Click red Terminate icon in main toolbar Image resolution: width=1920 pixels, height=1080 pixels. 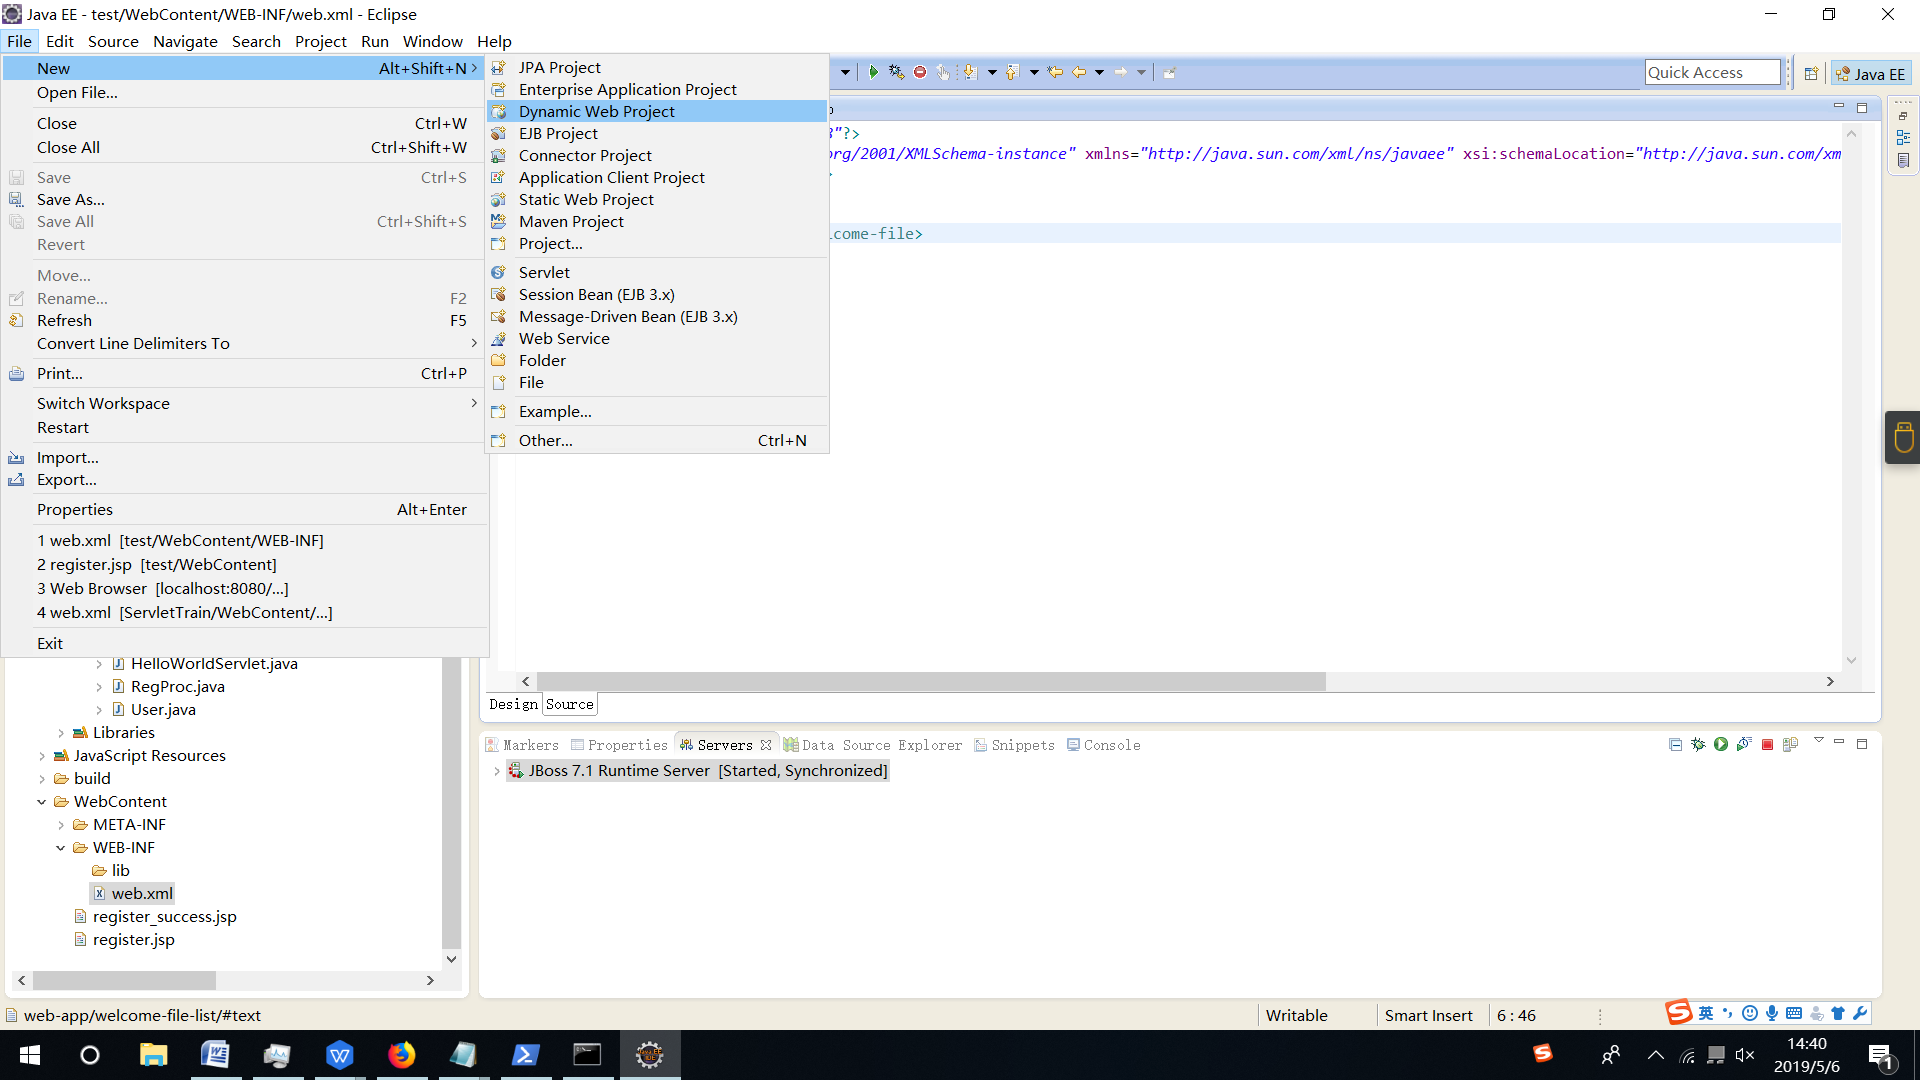(x=920, y=72)
